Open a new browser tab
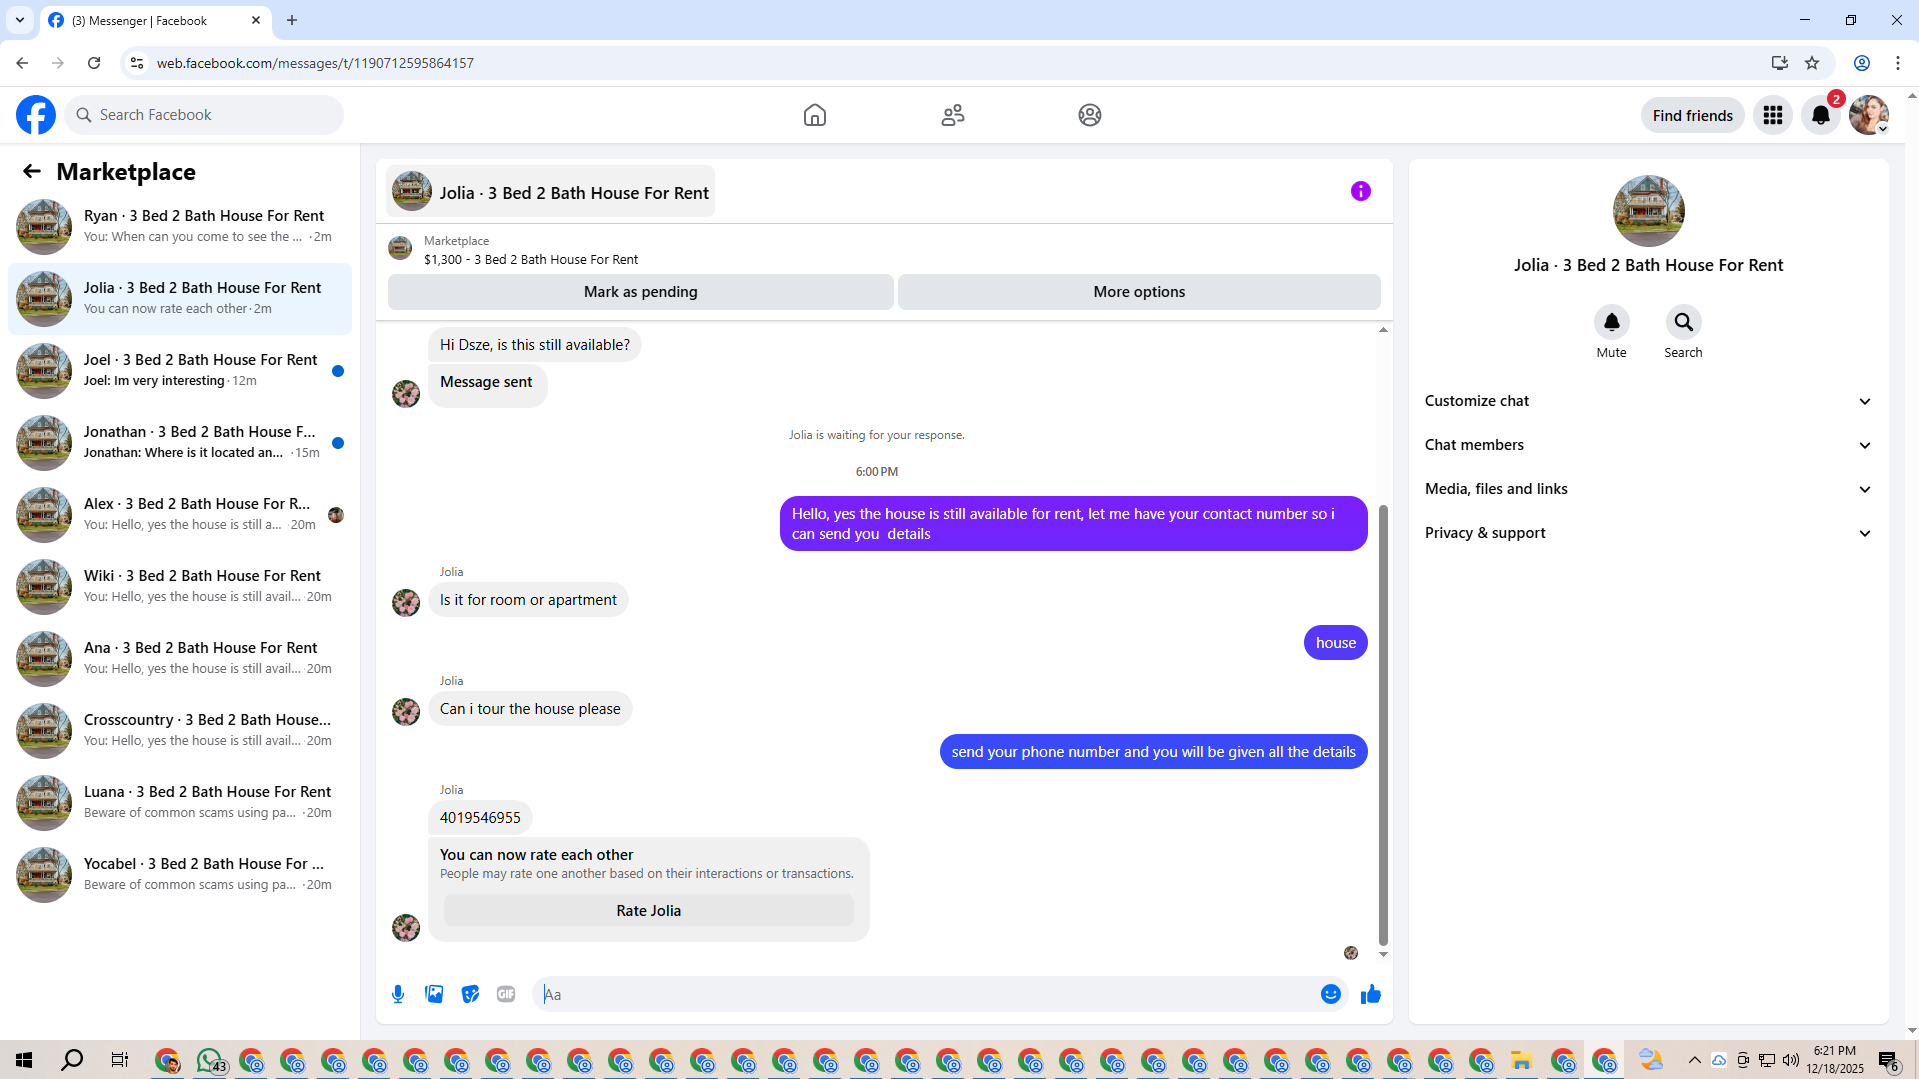This screenshot has width=1919, height=1079. pyautogui.click(x=292, y=20)
